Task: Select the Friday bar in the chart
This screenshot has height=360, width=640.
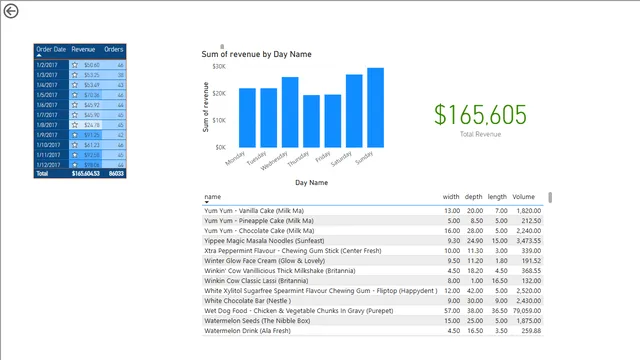Action: (333, 121)
